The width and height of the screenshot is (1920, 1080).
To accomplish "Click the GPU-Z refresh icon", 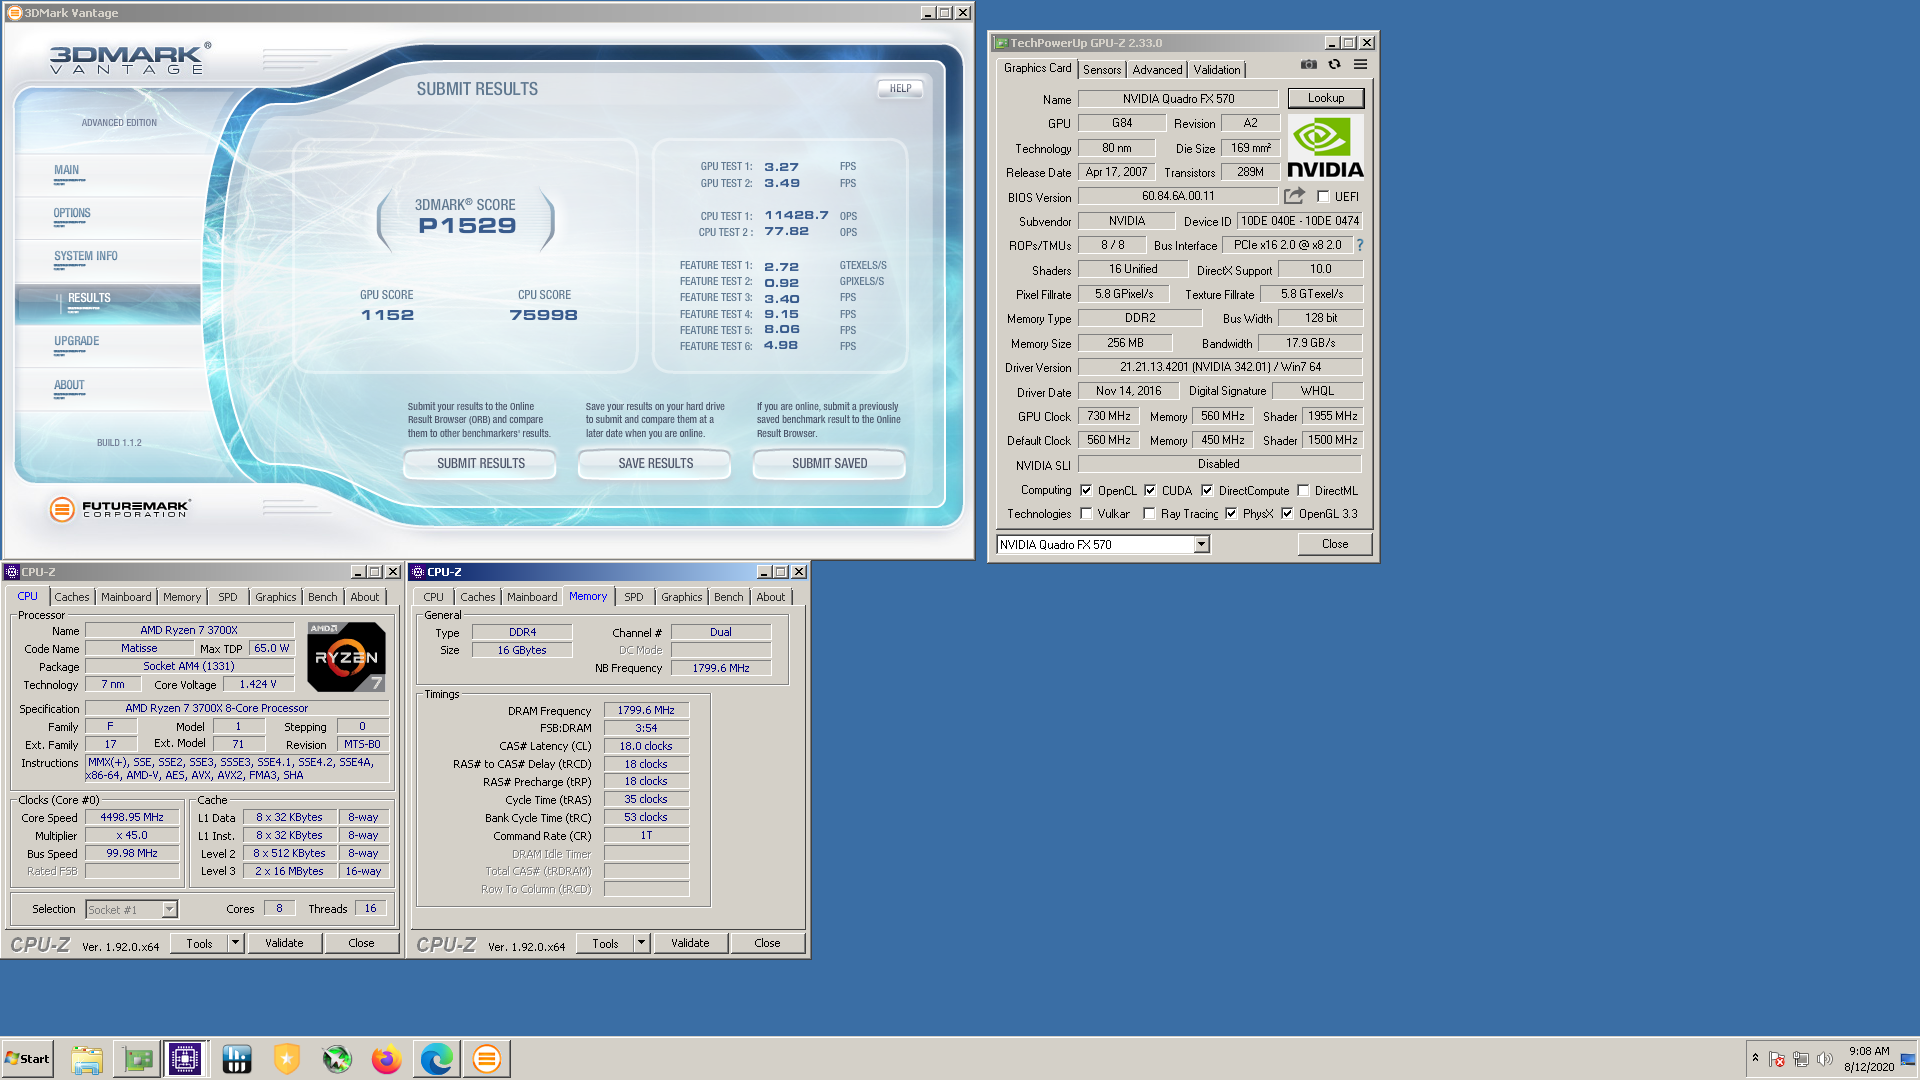I will click(x=1334, y=65).
